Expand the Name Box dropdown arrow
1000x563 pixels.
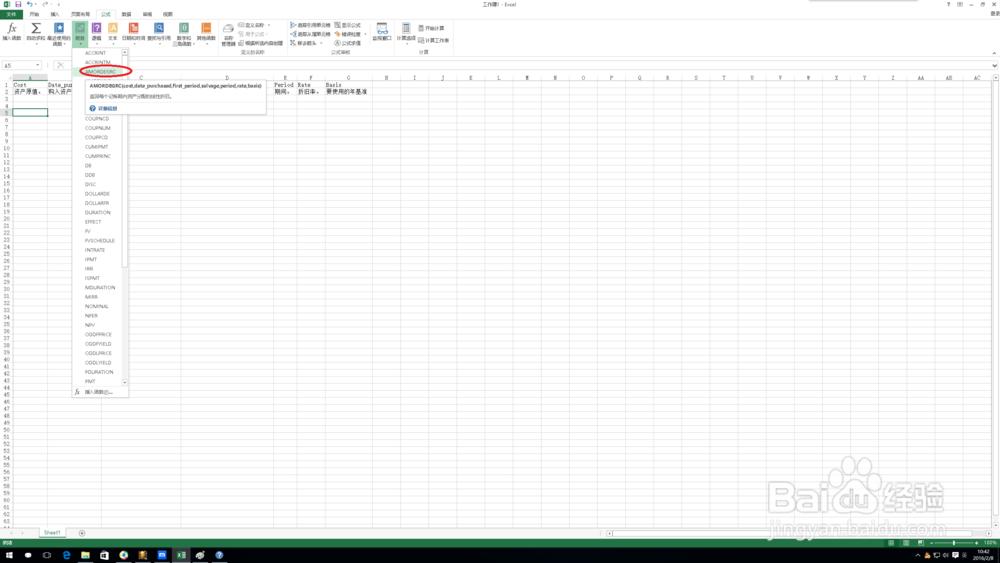click(x=38, y=65)
